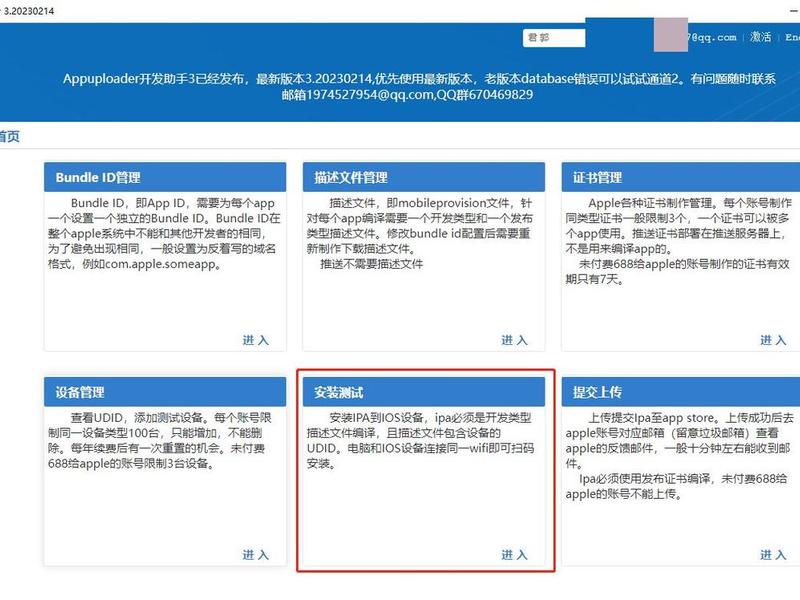The image size is (800, 600).
Task: Click the version 3.20230214 window title
Action: pyautogui.click(x=29, y=11)
